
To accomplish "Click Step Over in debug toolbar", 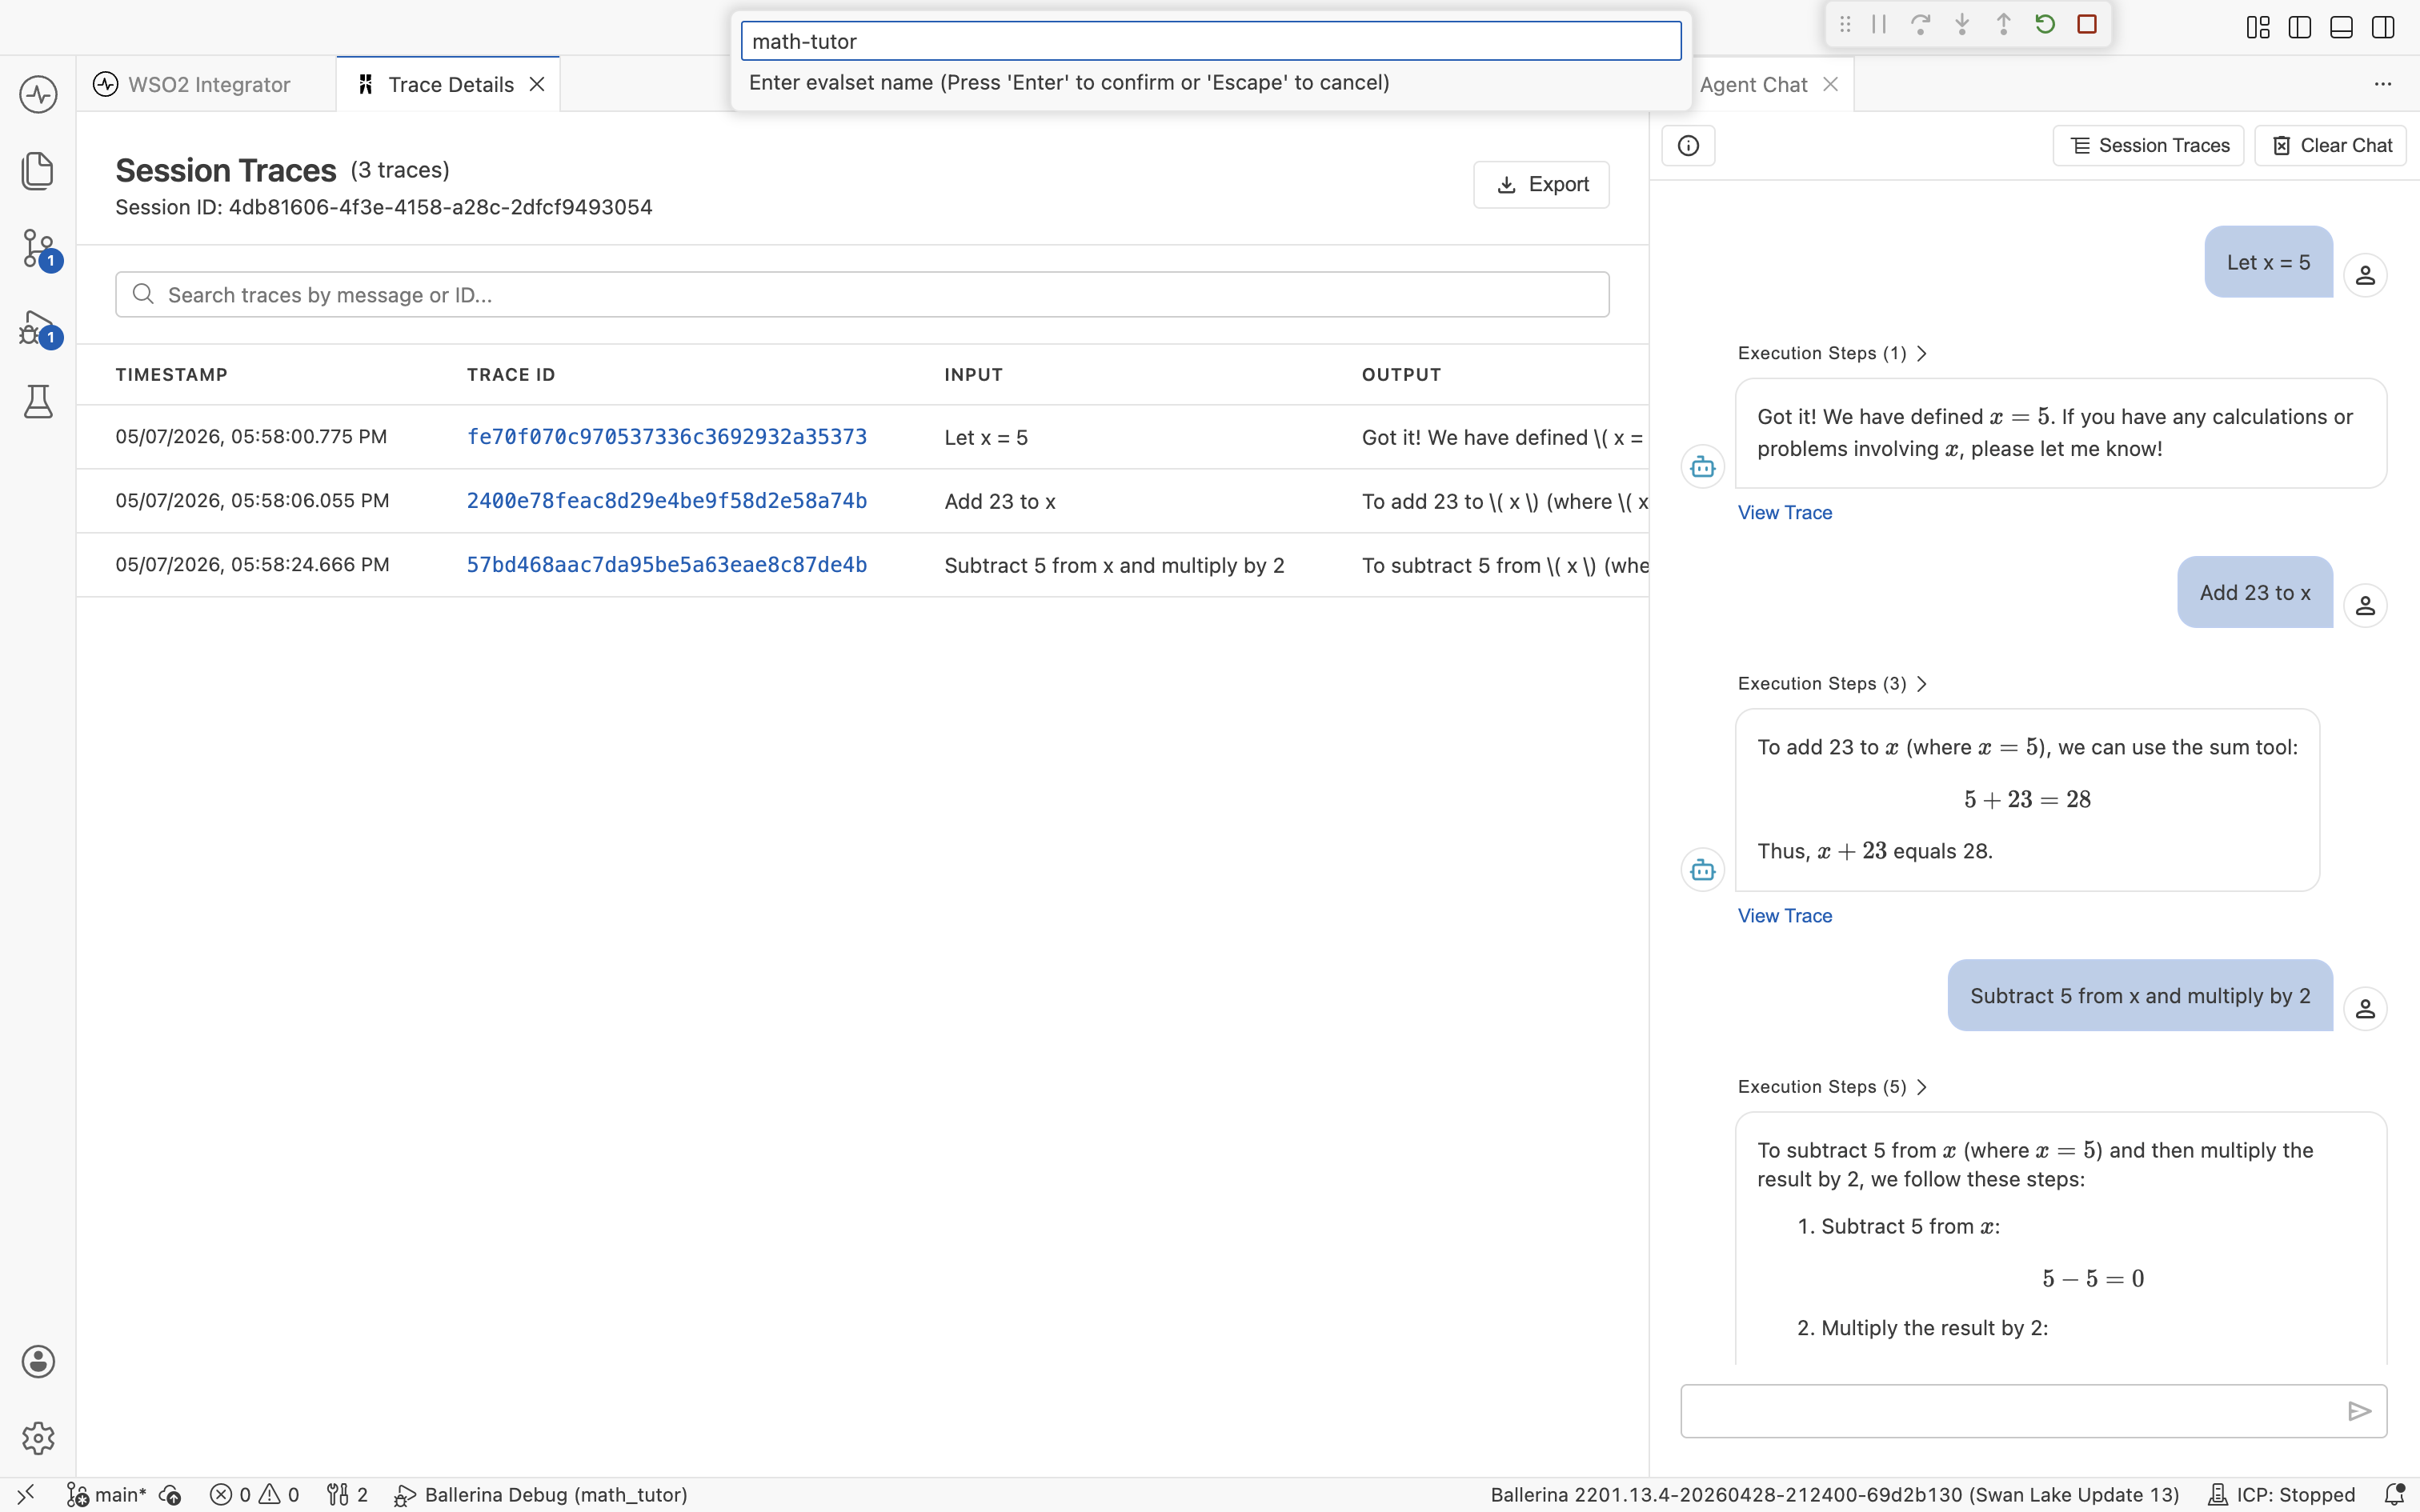I will point(1920,24).
